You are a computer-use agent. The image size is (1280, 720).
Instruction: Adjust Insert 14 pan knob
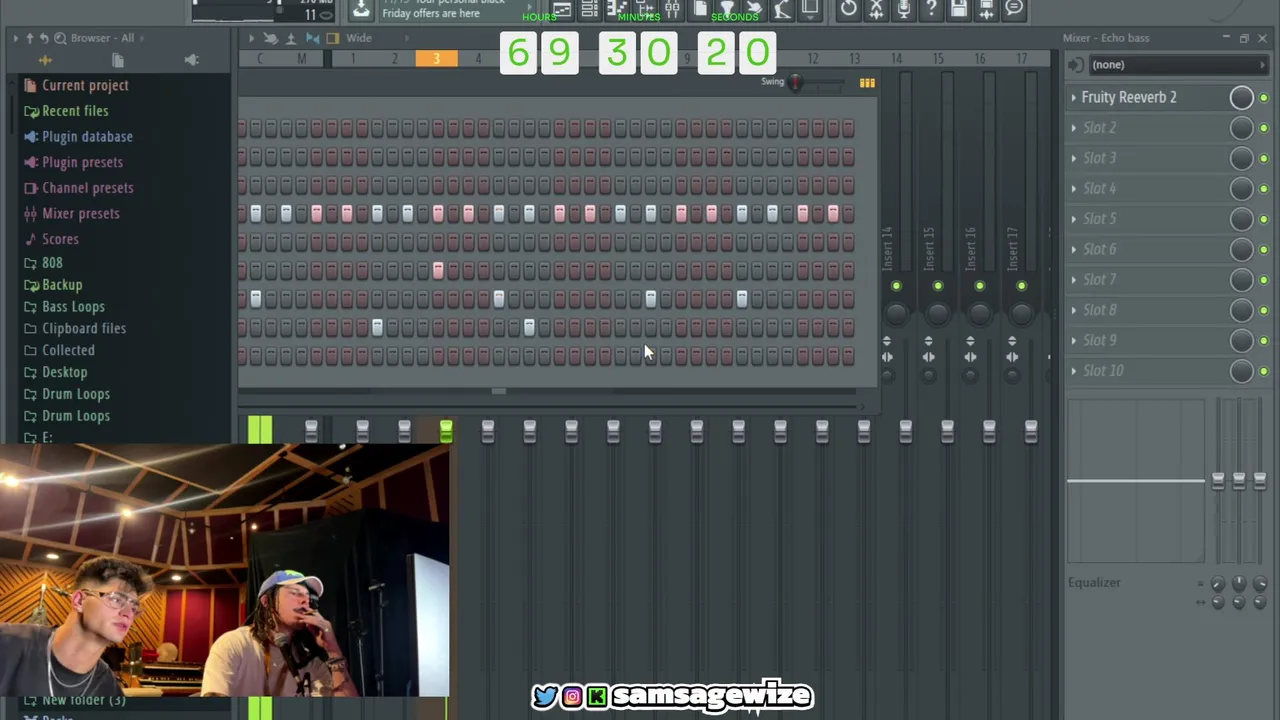(896, 313)
